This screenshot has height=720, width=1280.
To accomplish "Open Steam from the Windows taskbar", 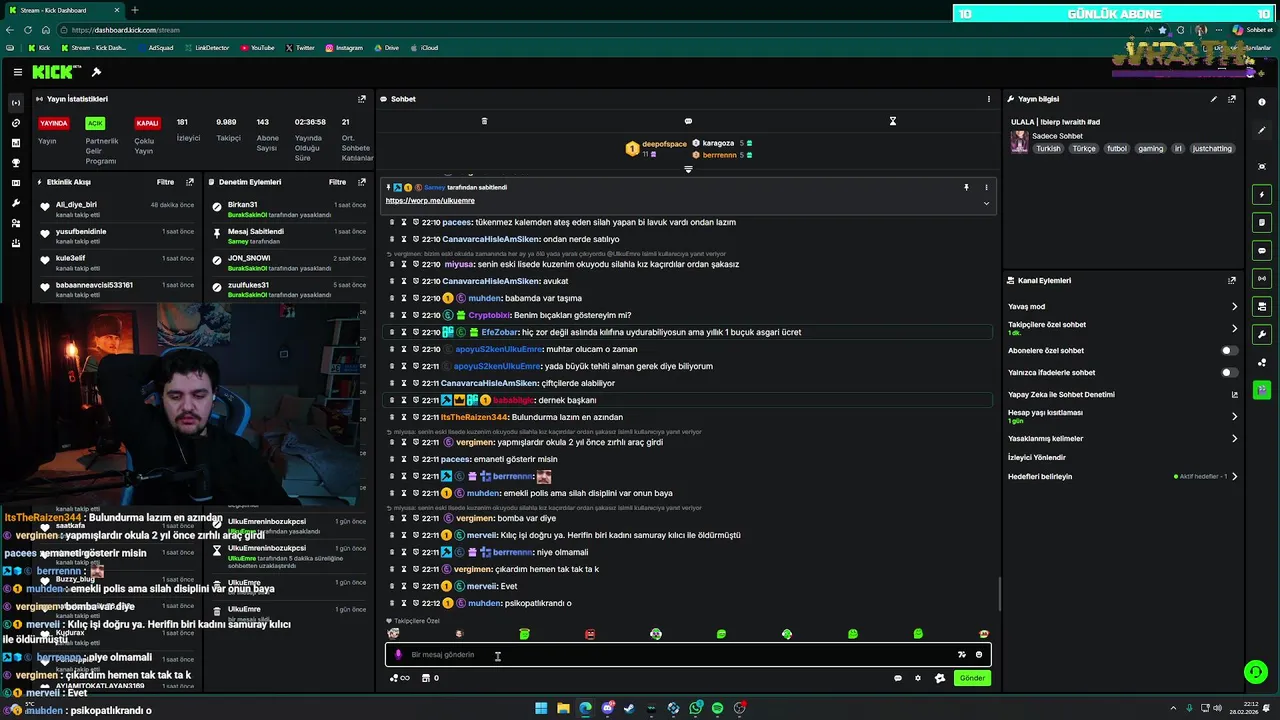I will coord(629,708).
